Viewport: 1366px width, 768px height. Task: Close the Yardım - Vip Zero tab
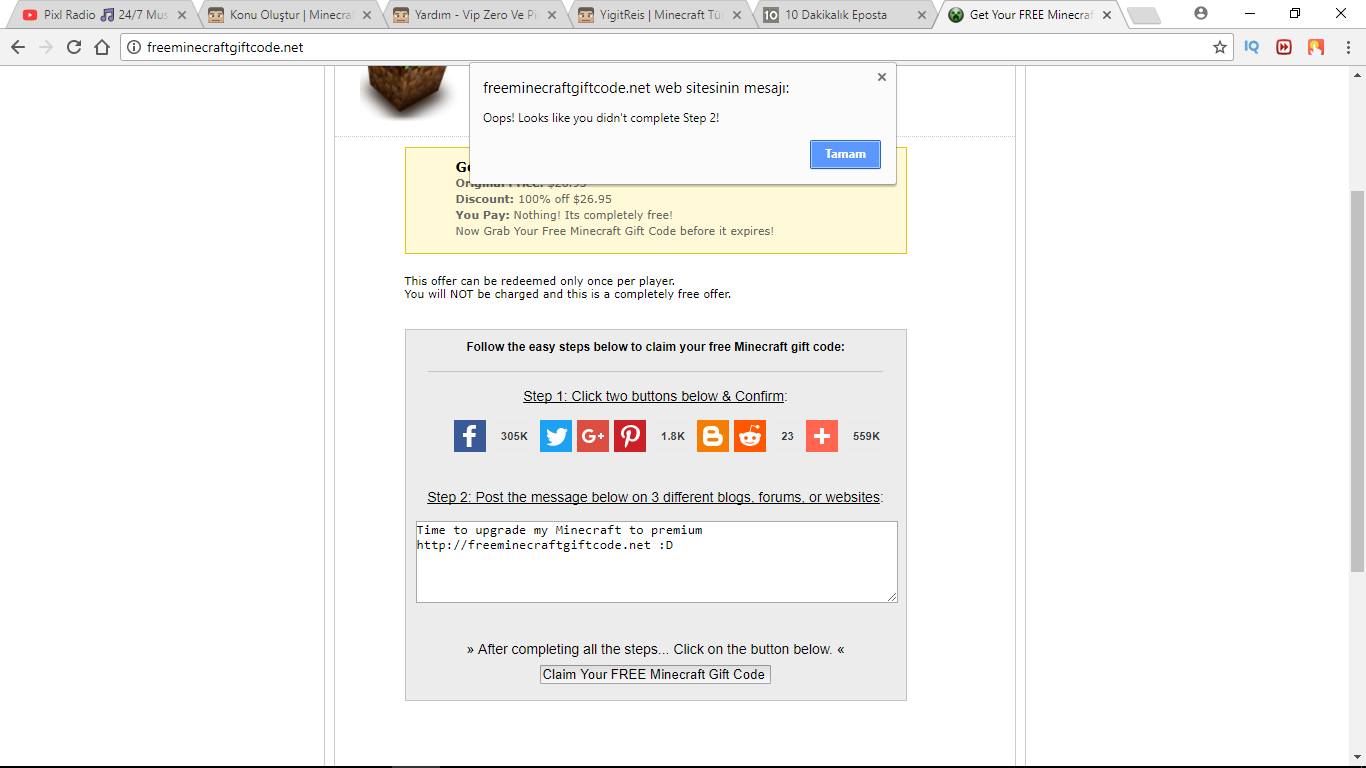(x=552, y=15)
